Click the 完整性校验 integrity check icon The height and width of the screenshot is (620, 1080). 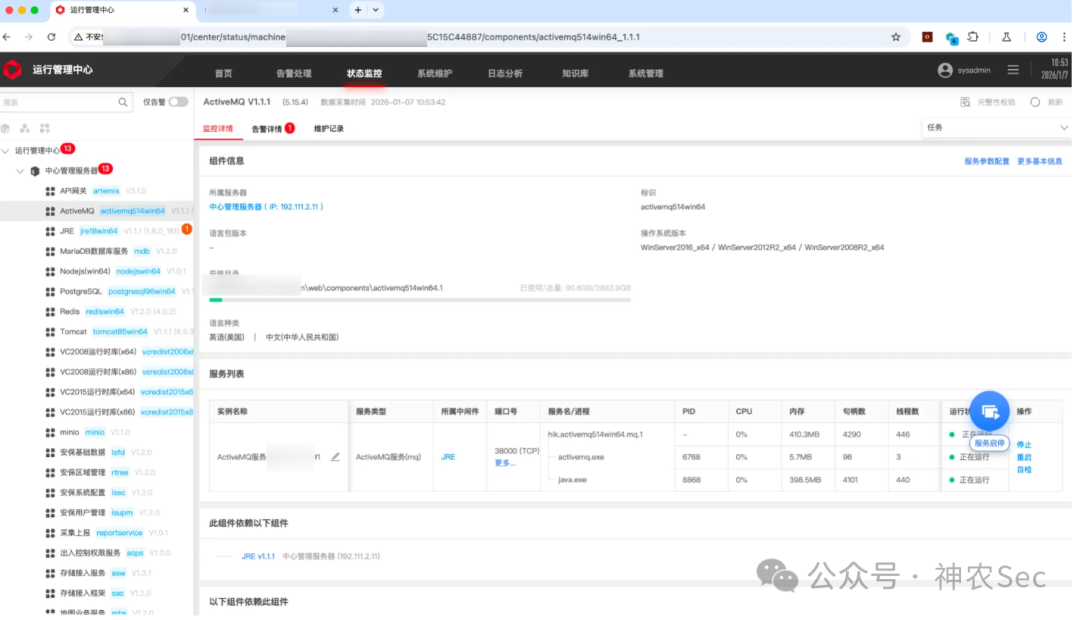tap(965, 102)
